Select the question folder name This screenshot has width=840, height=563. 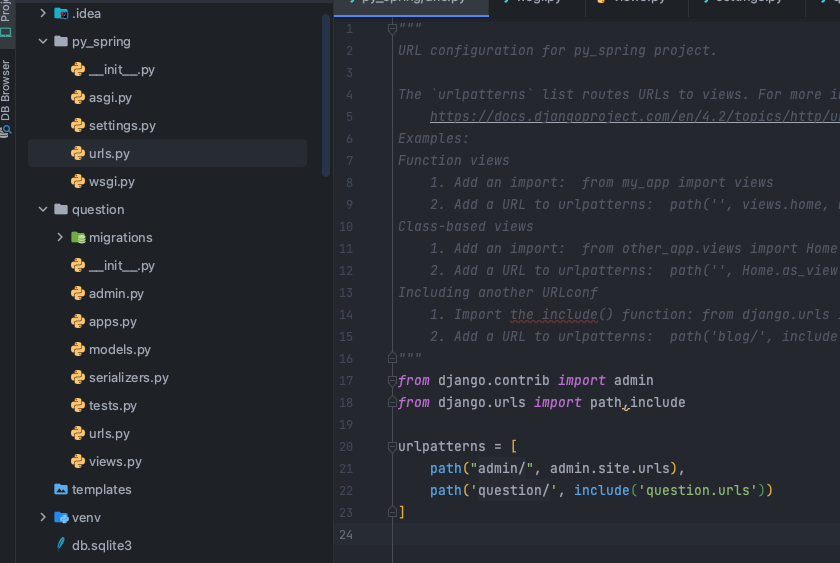98,209
